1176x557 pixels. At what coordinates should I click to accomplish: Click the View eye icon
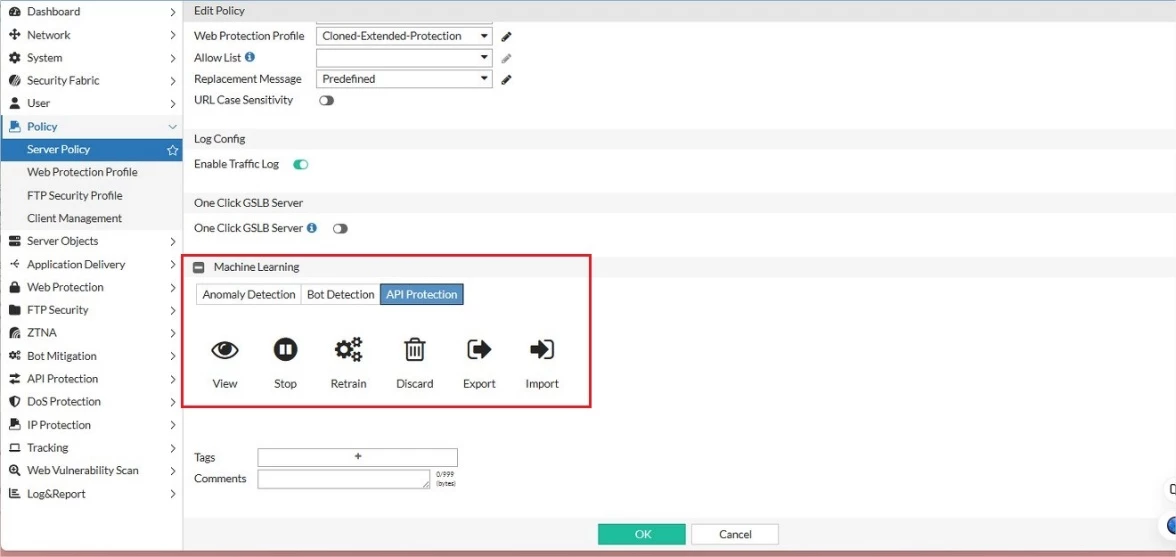tap(225, 349)
